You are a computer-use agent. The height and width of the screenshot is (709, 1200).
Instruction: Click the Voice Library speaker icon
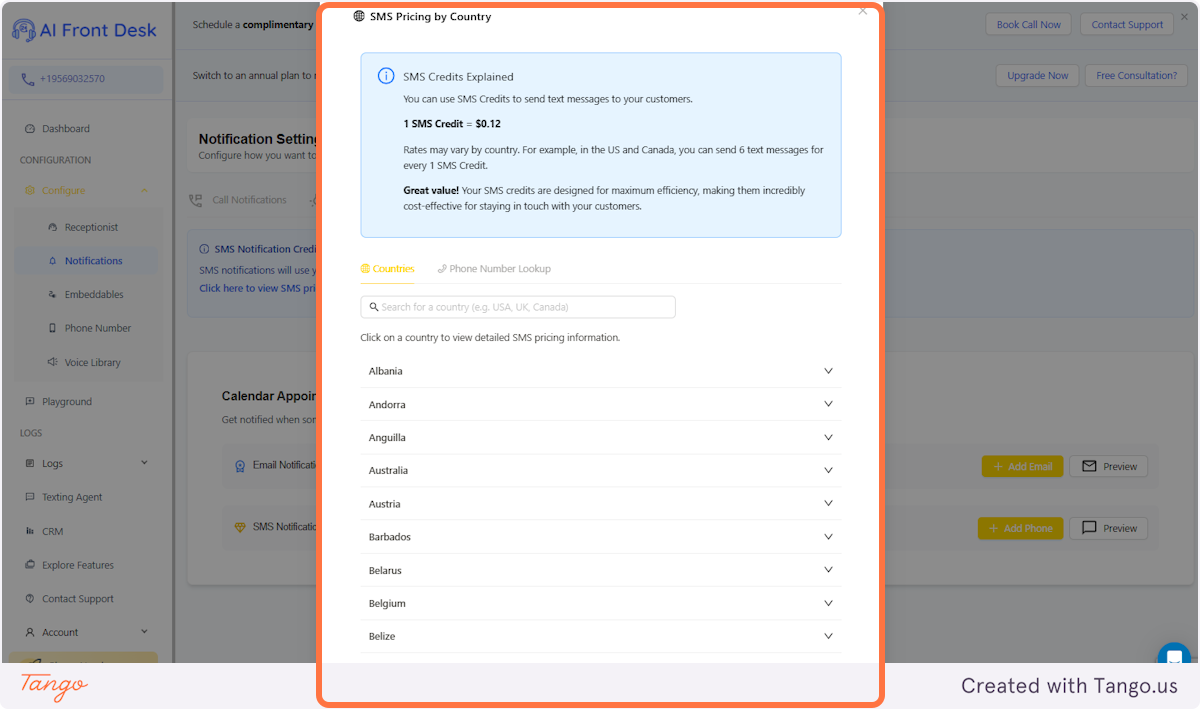[53, 362]
